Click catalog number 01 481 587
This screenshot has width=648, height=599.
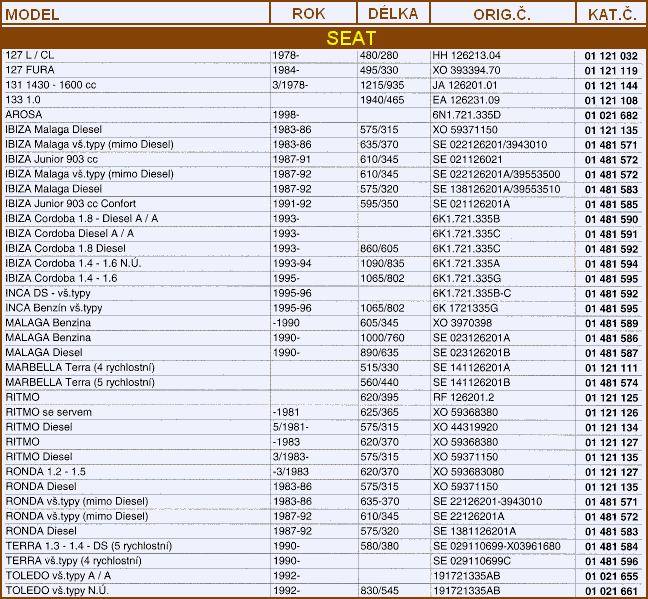pyautogui.click(x=611, y=353)
